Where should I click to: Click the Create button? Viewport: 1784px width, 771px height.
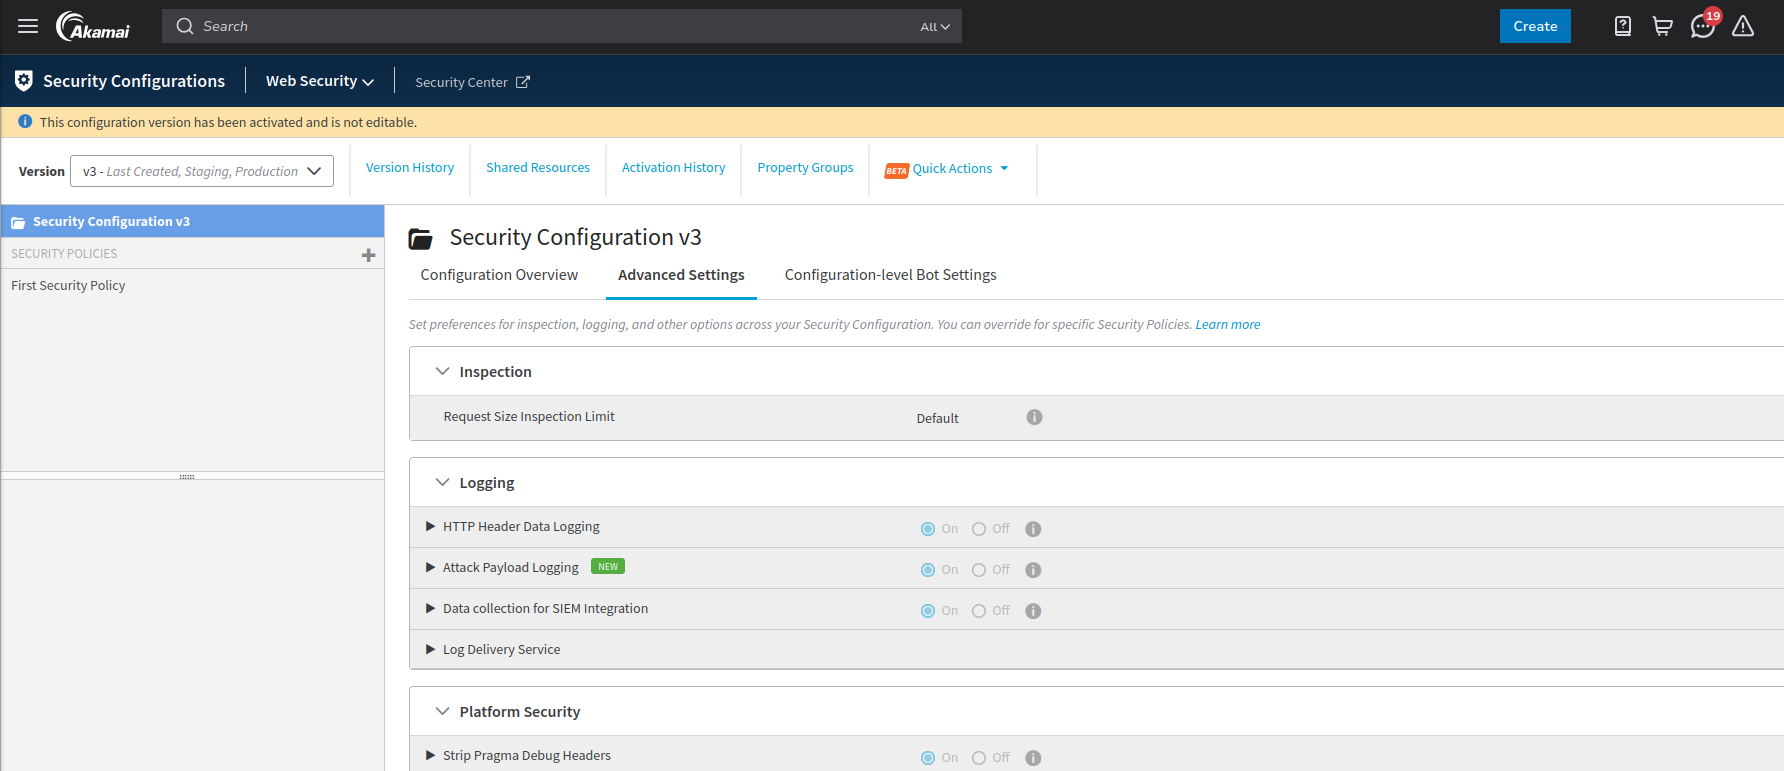coord(1535,26)
